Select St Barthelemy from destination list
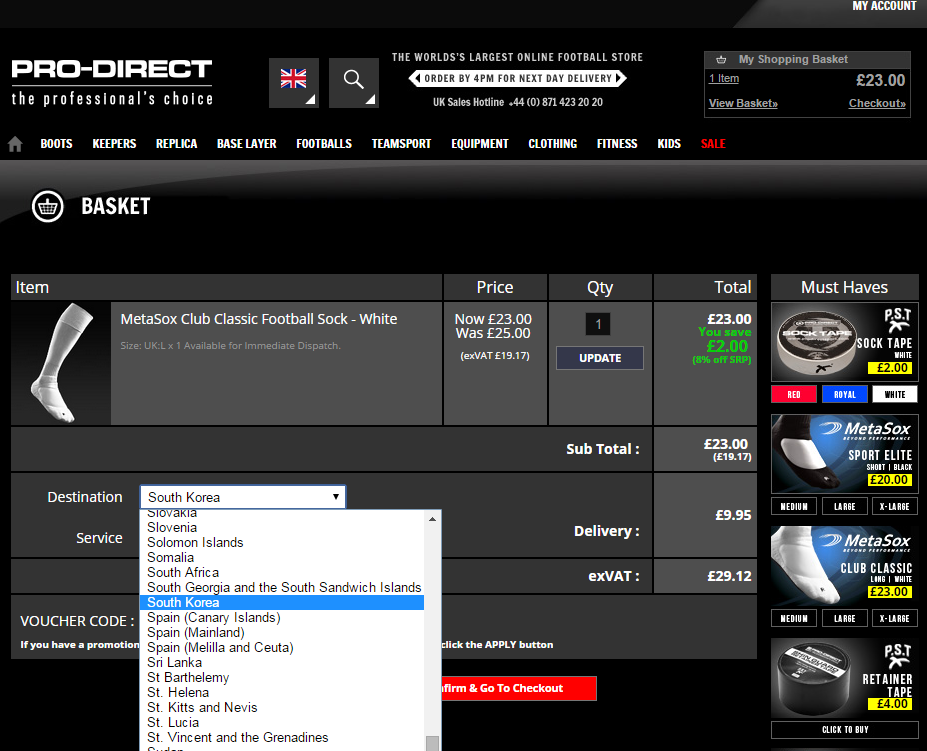The width and height of the screenshot is (927, 751). pos(281,678)
